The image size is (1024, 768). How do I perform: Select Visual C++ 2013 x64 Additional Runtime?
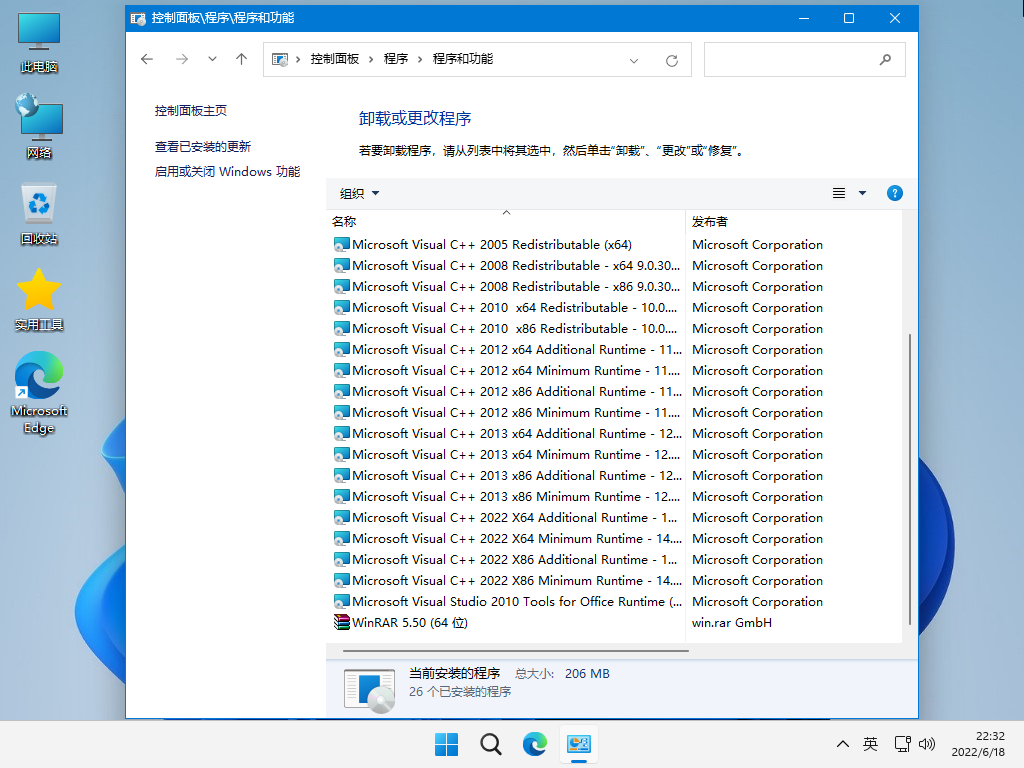coord(507,434)
